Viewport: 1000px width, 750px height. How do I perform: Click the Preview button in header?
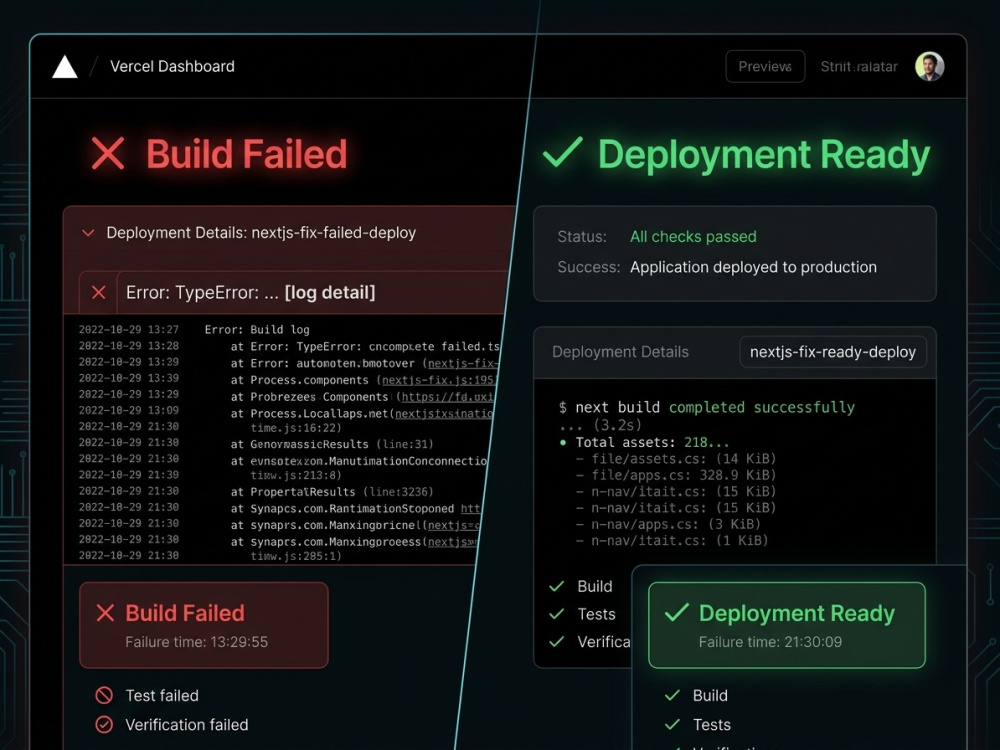point(765,66)
